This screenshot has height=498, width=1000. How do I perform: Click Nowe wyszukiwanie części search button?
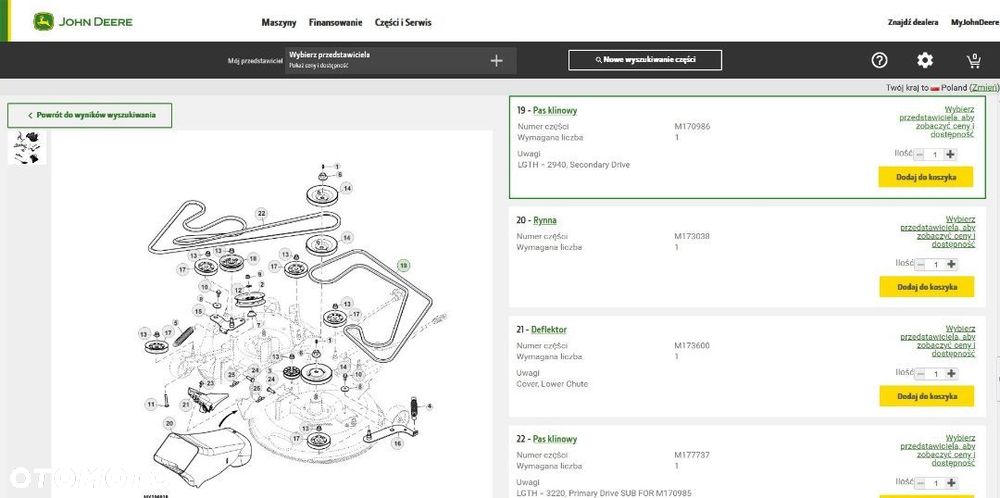point(645,60)
